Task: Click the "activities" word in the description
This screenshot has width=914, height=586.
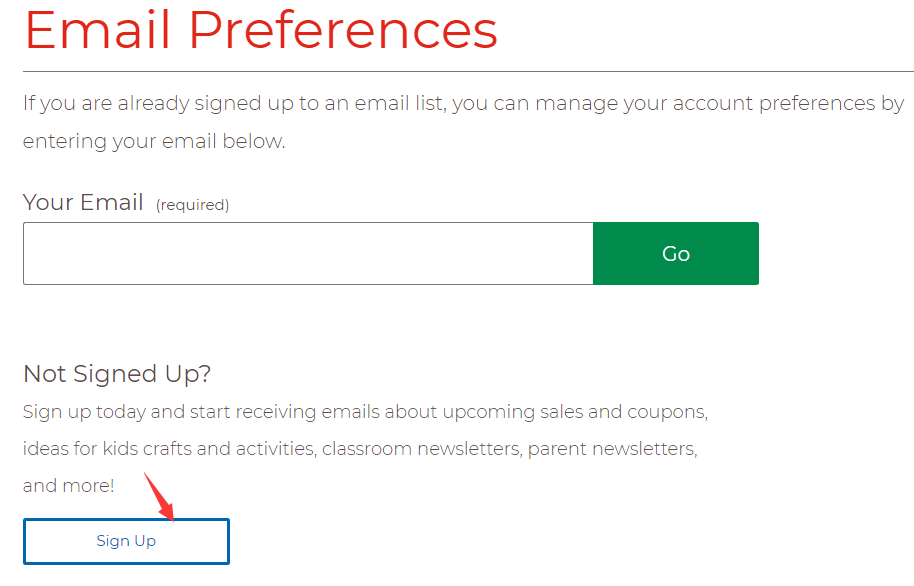Action: [275, 449]
